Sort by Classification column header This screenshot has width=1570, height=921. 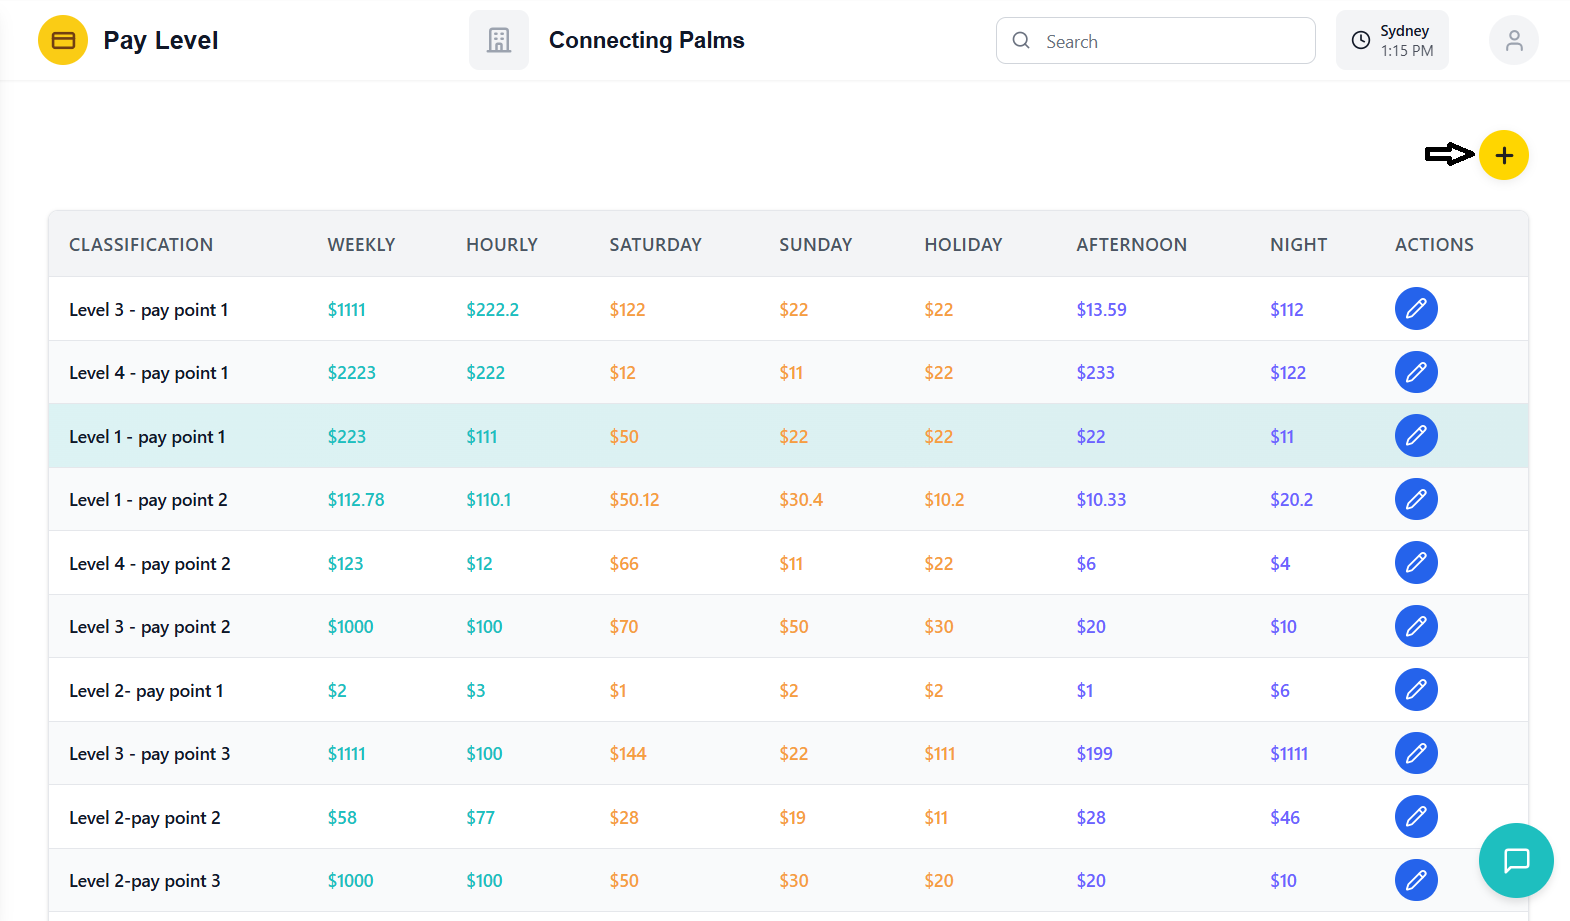(141, 245)
